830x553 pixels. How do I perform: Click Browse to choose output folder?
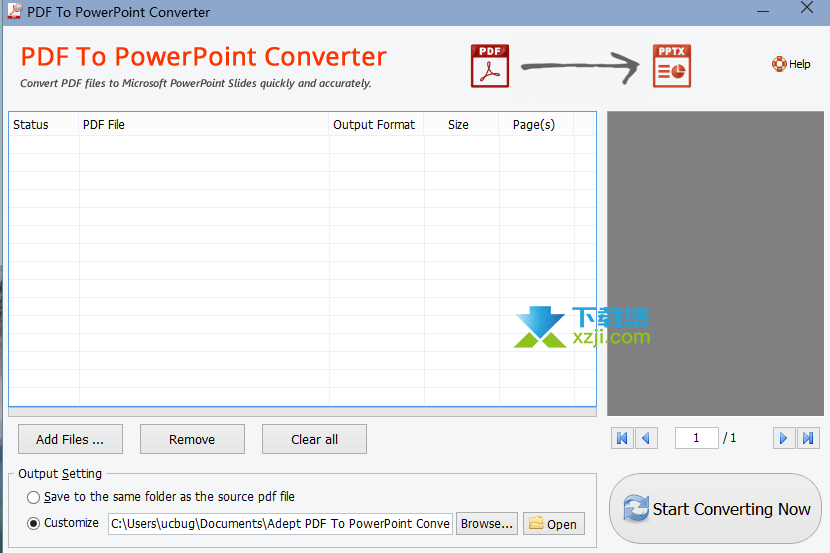click(487, 523)
